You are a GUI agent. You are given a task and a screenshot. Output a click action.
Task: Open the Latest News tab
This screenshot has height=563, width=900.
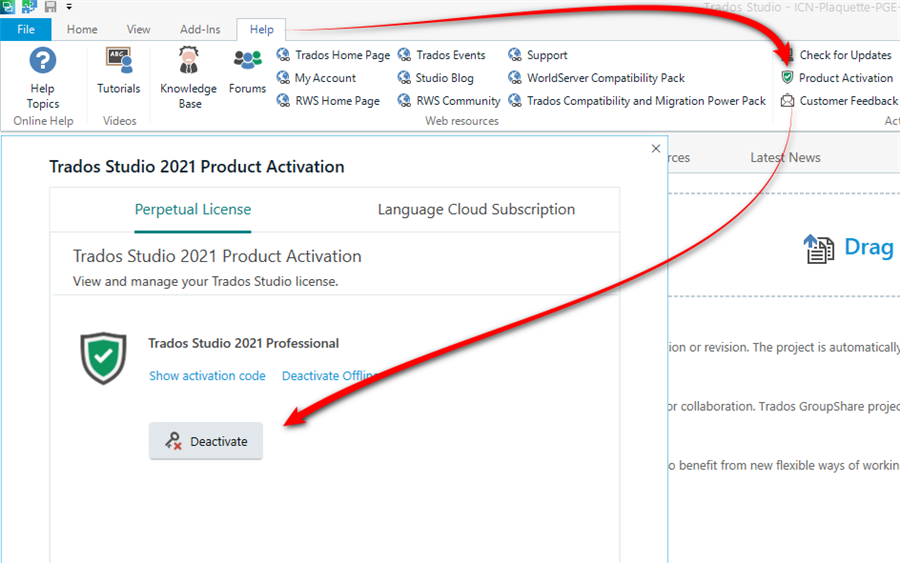coord(785,157)
